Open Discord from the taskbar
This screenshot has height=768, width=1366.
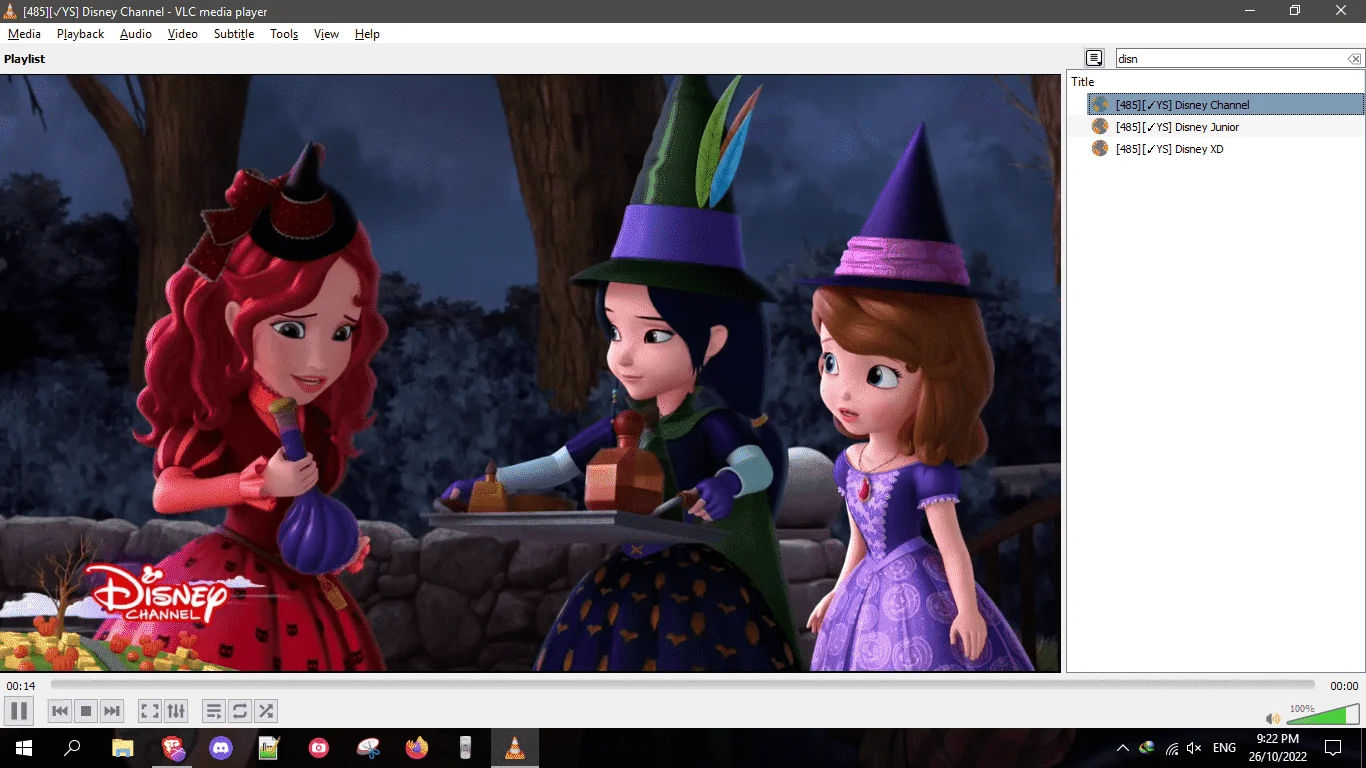221,748
